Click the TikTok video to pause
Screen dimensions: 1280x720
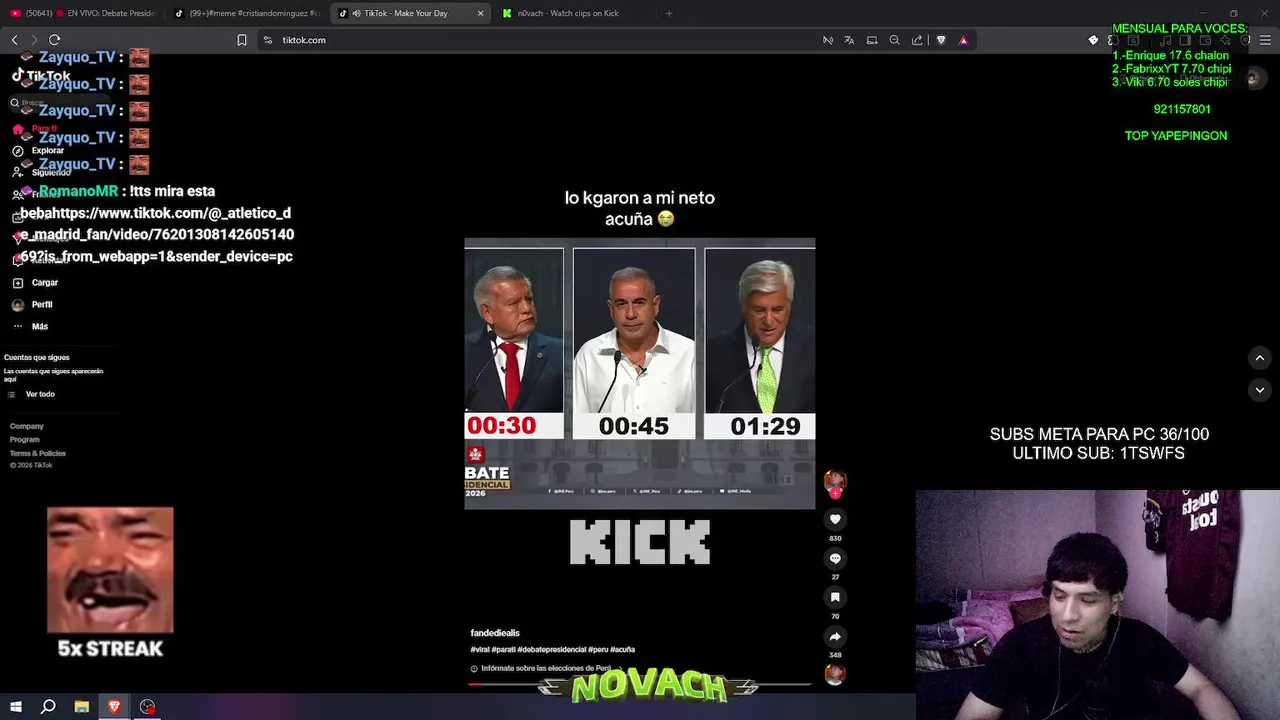pyautogui.click(x=640, y=373)
